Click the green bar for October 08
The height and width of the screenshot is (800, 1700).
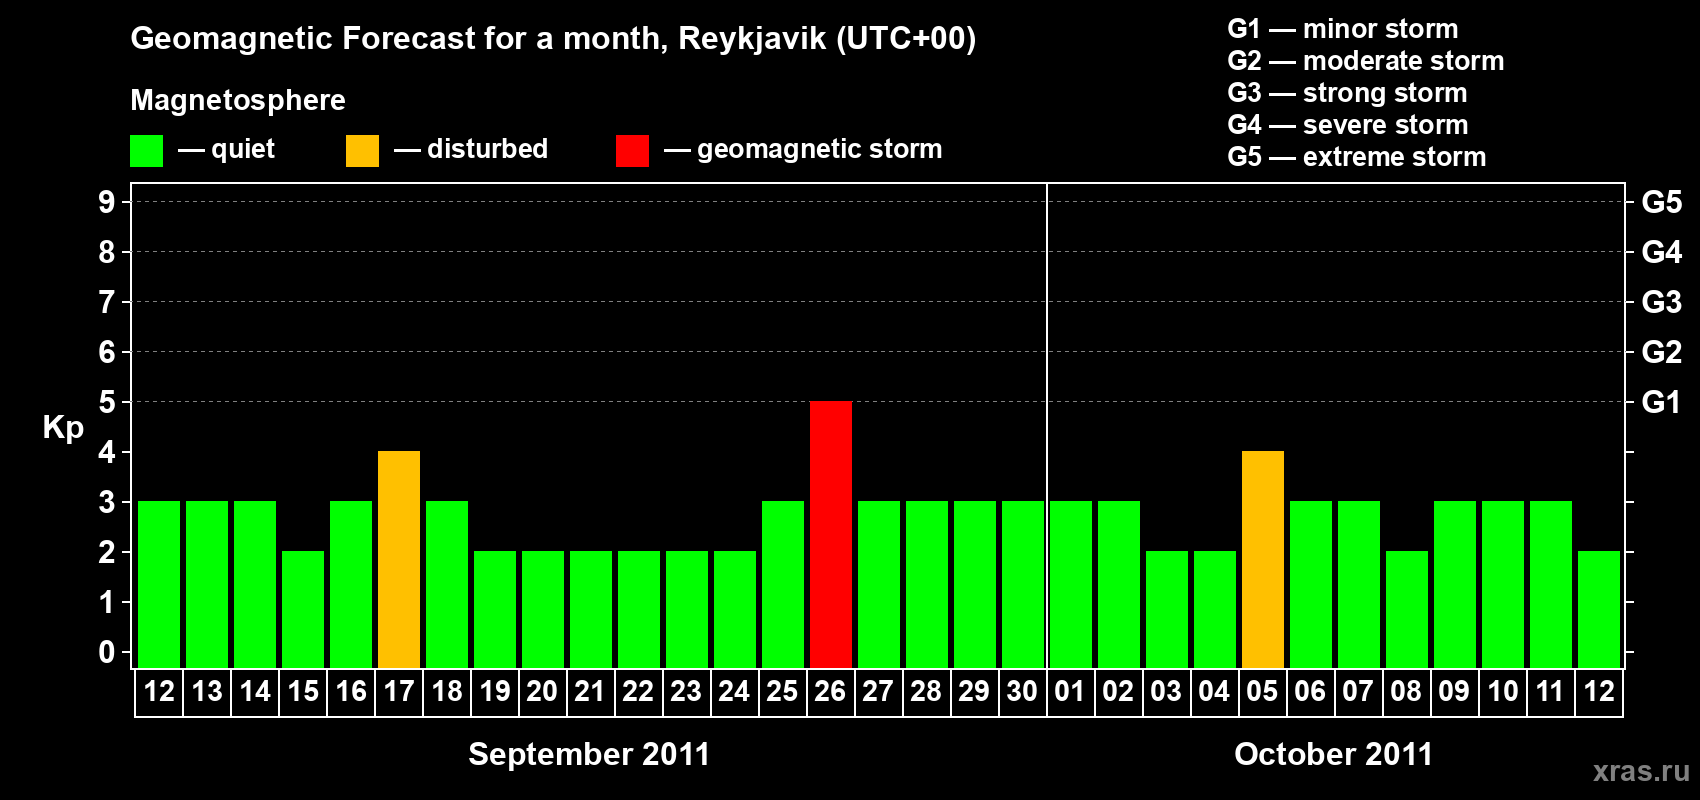(1407, 609)
